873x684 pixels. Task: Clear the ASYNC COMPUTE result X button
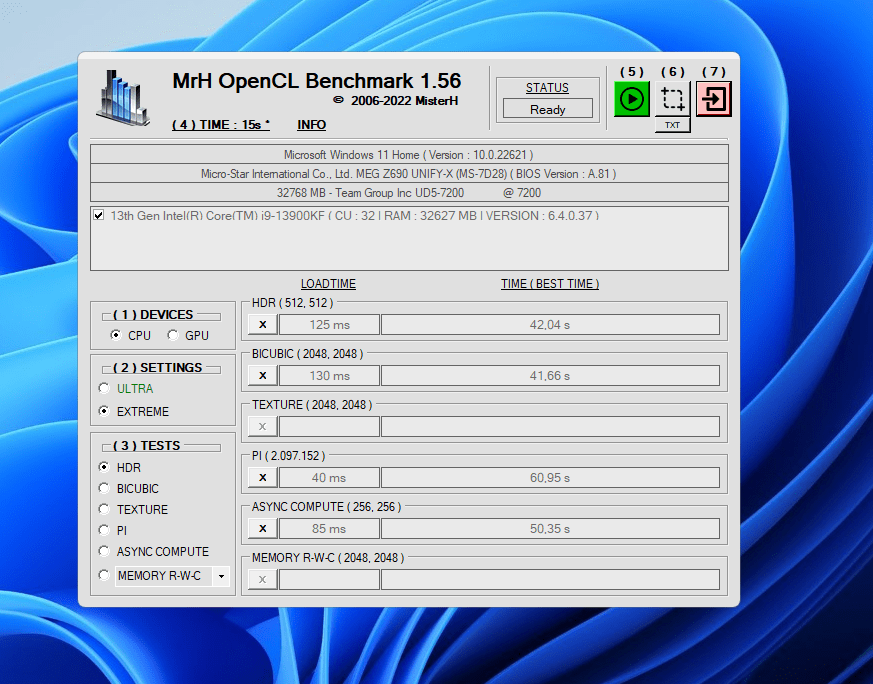point(263,529)
